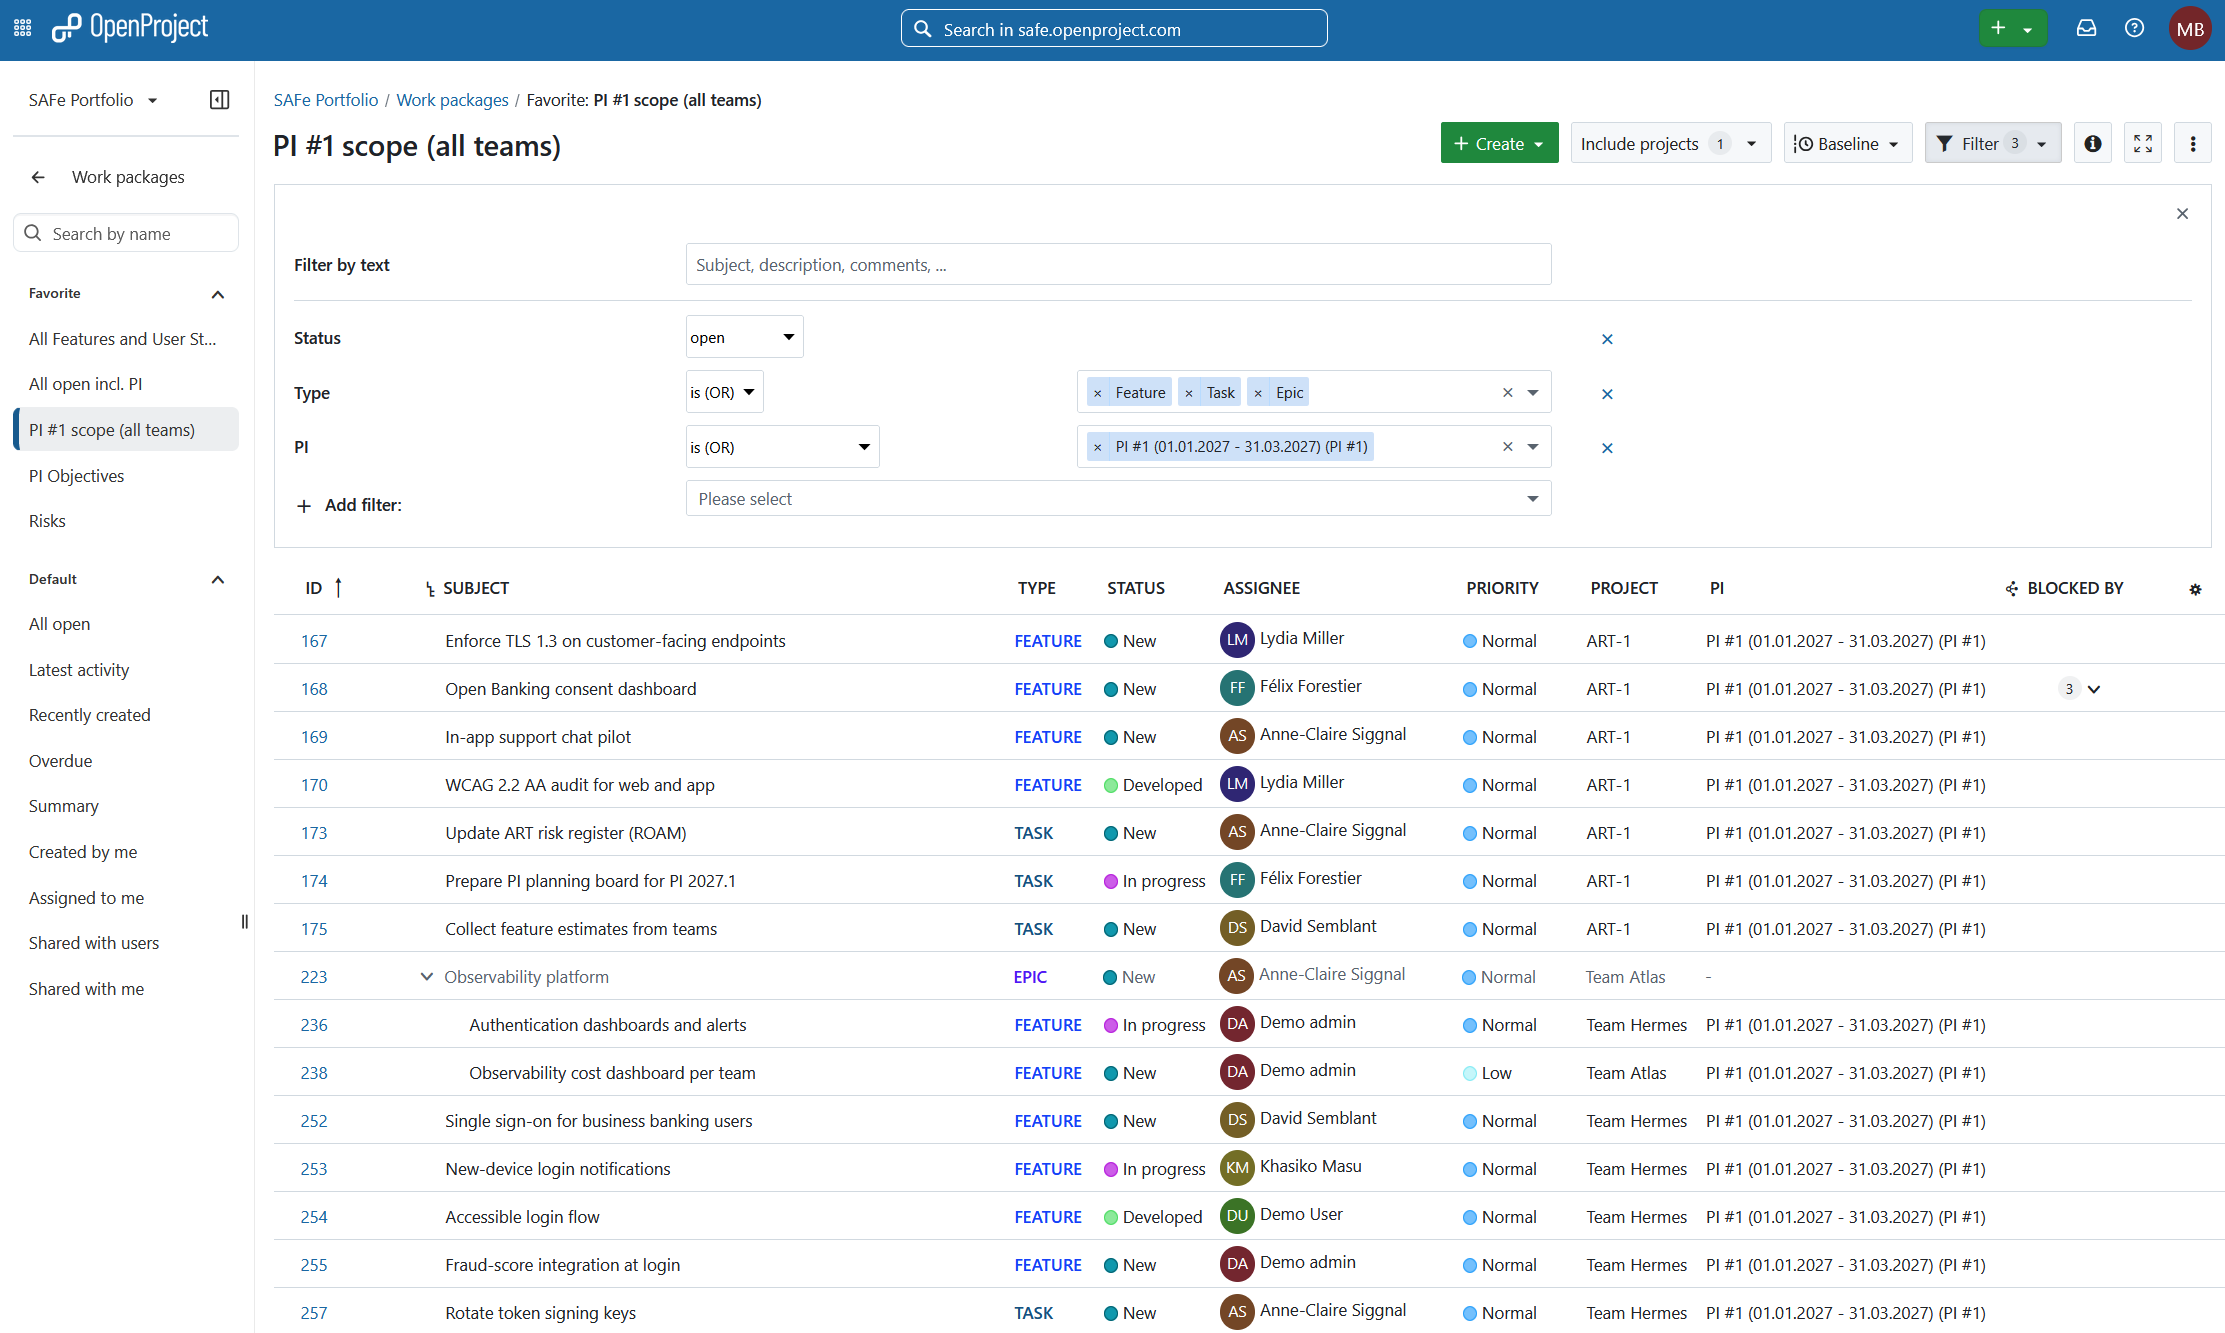Open the MB user avatar menu
2225x1333 pixels.
2189,28
